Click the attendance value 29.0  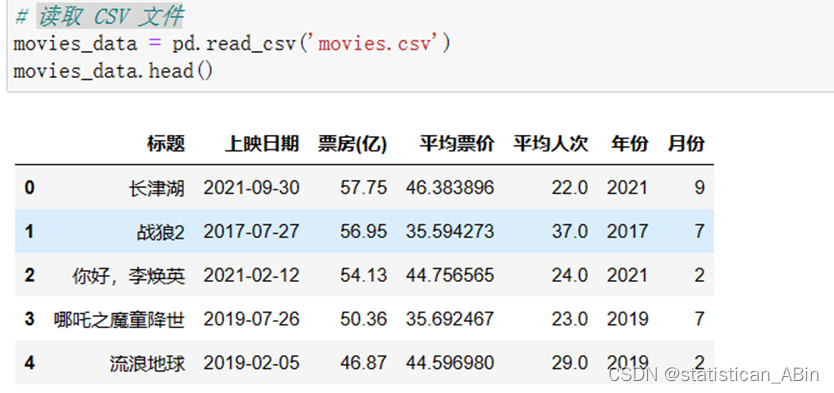click(x=570, y=363)
